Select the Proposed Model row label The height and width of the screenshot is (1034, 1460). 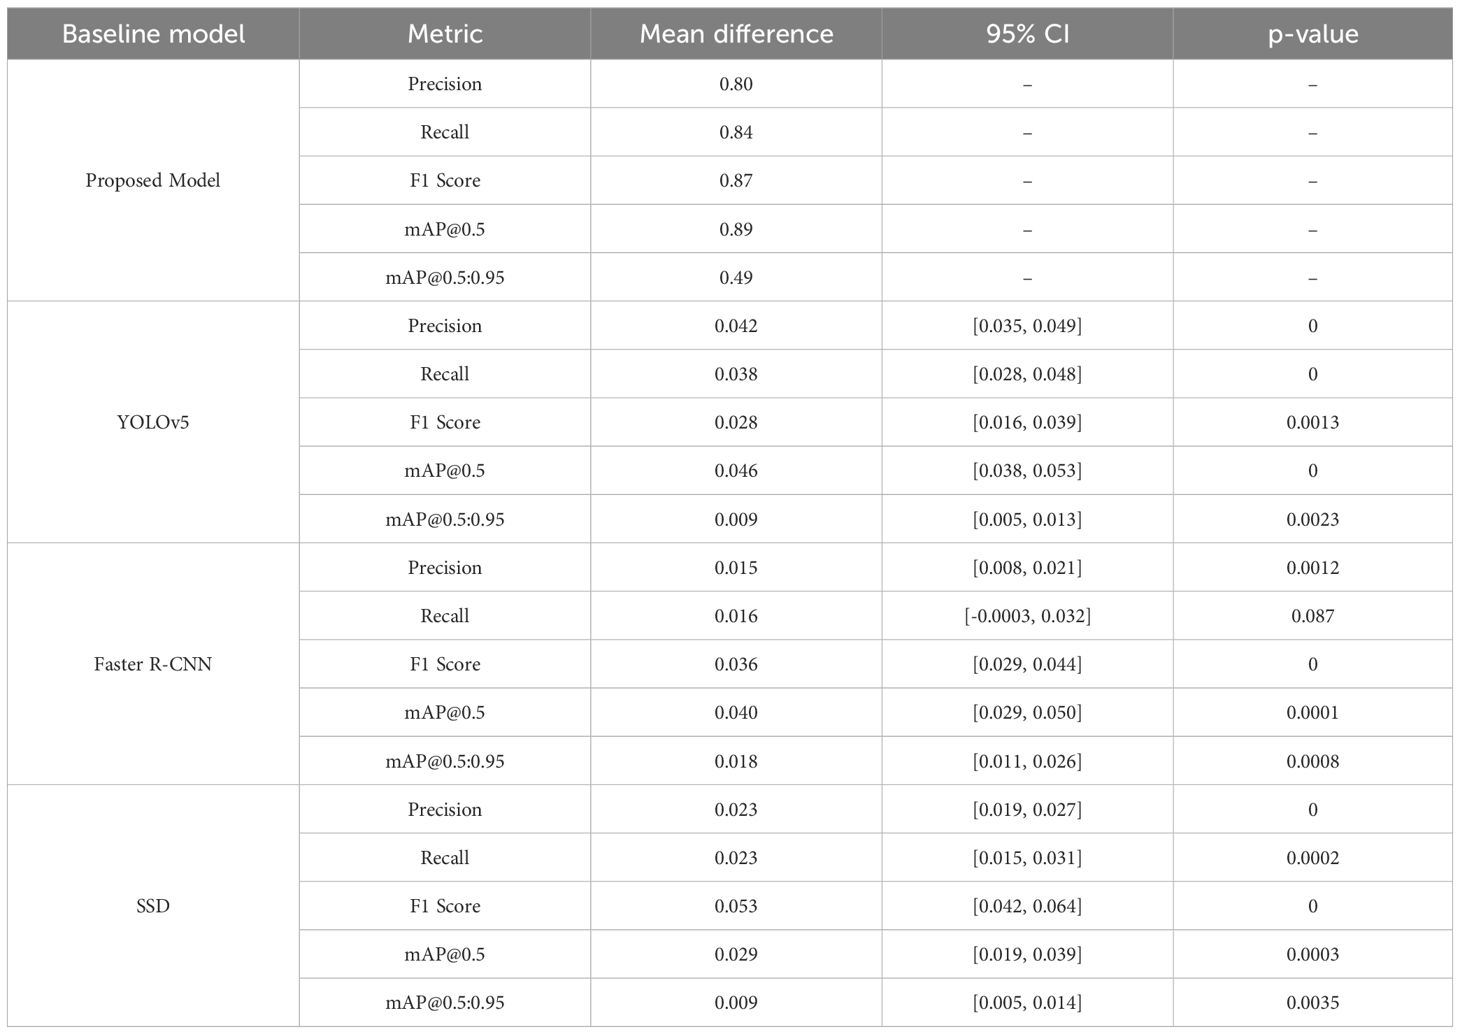[153, 181]
